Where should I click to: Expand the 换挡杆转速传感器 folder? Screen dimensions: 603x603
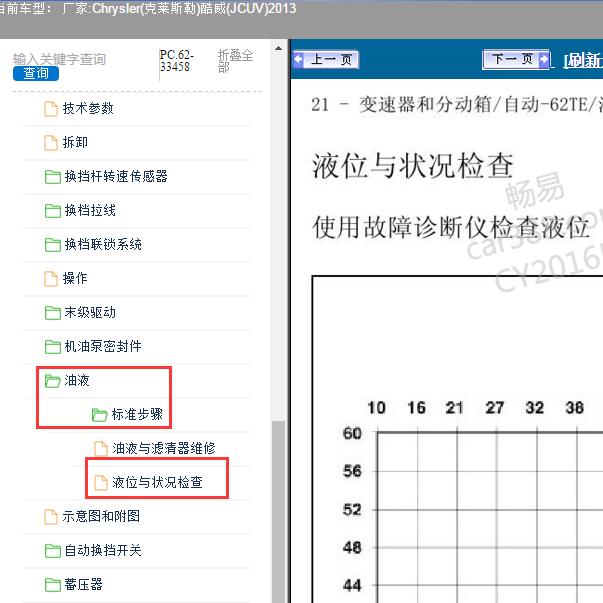[x=116, y=176]
